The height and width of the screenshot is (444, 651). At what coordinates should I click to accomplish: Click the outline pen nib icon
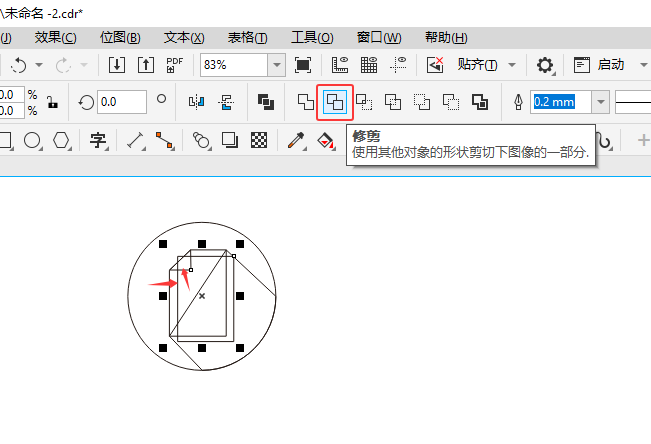coord(518,102)
